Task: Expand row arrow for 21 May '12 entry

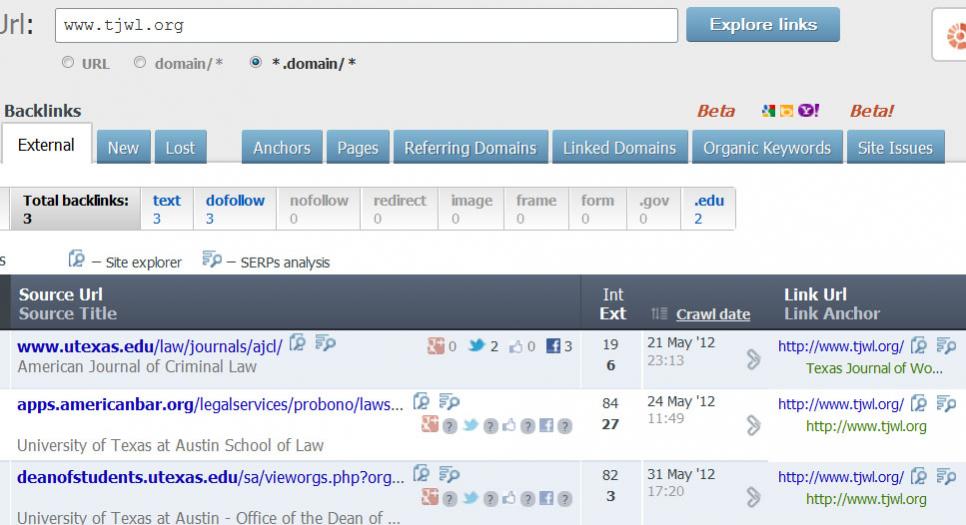Action: coord(753,359)
